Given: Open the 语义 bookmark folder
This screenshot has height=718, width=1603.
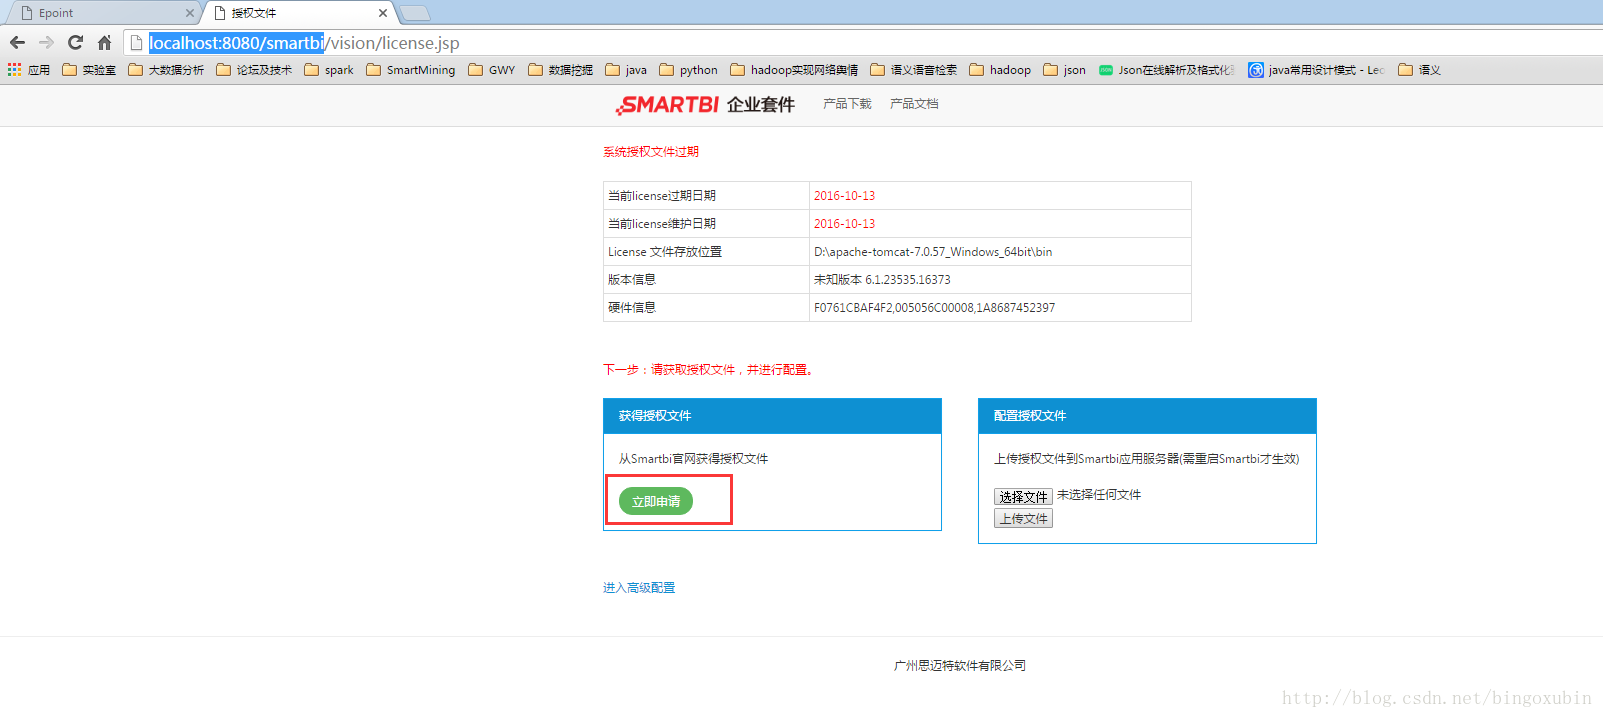Looking at the screenshot, I should (x=1420, y=70).
